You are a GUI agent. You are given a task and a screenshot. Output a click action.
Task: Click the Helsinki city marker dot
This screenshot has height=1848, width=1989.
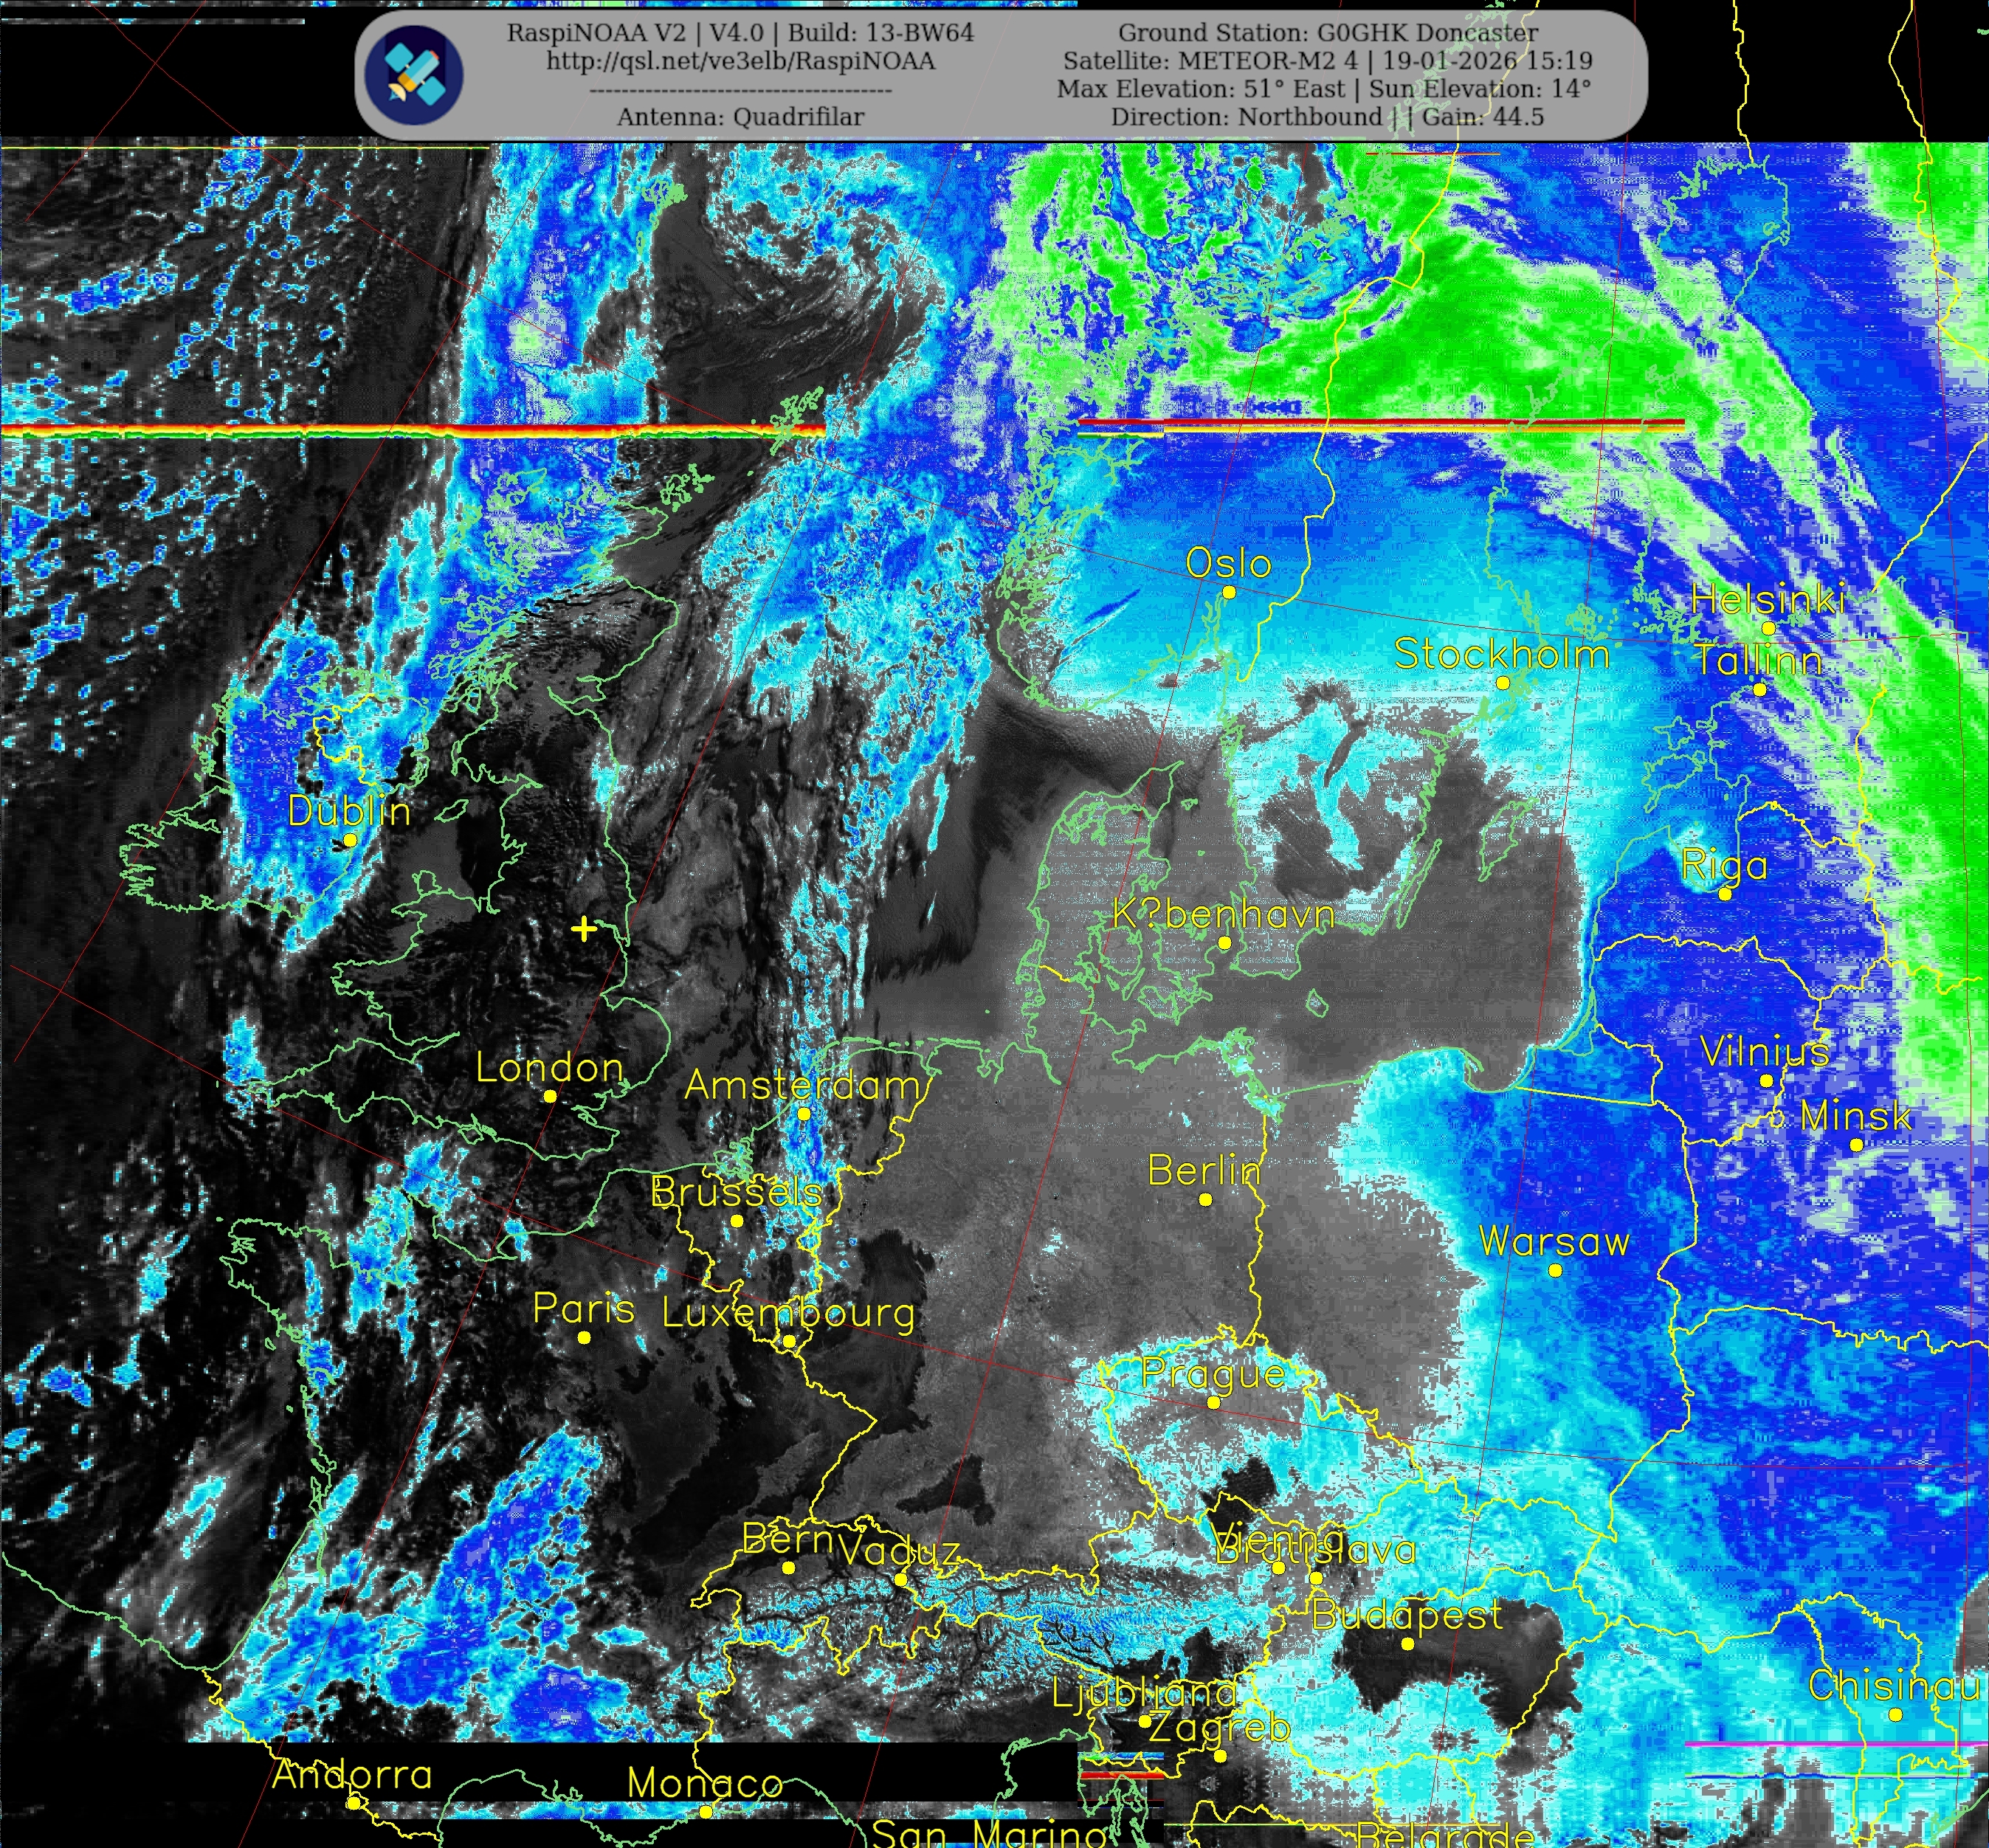coord(1768,628)
